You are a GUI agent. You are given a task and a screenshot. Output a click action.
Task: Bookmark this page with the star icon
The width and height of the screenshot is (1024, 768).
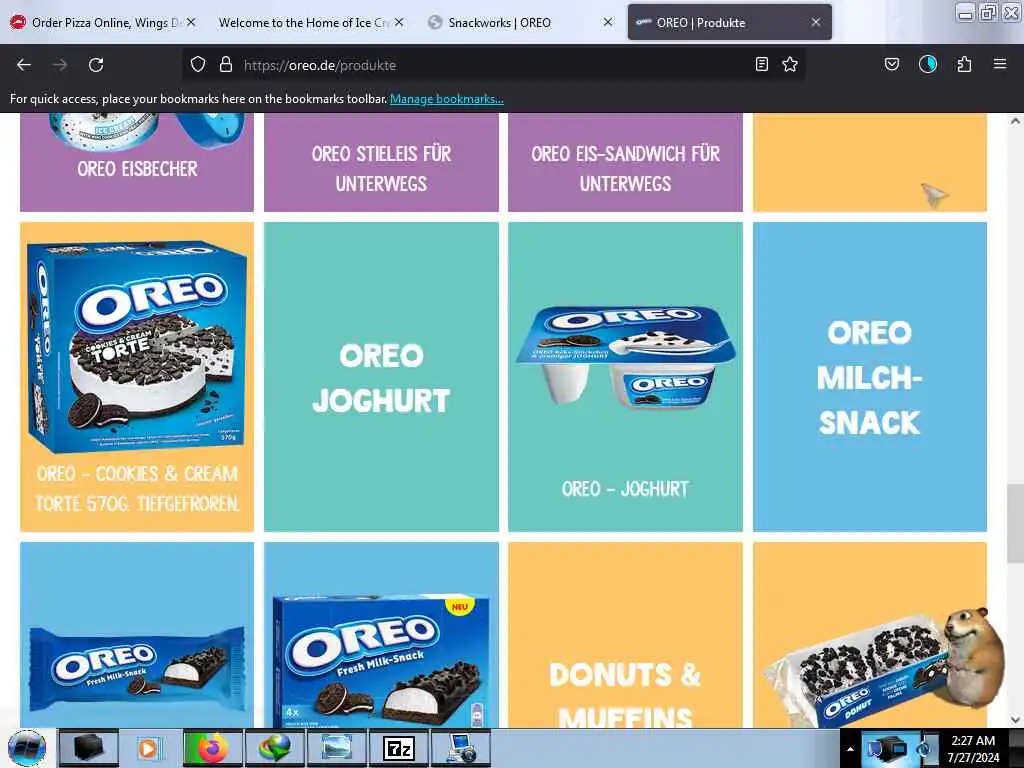[x=790, y=64]
